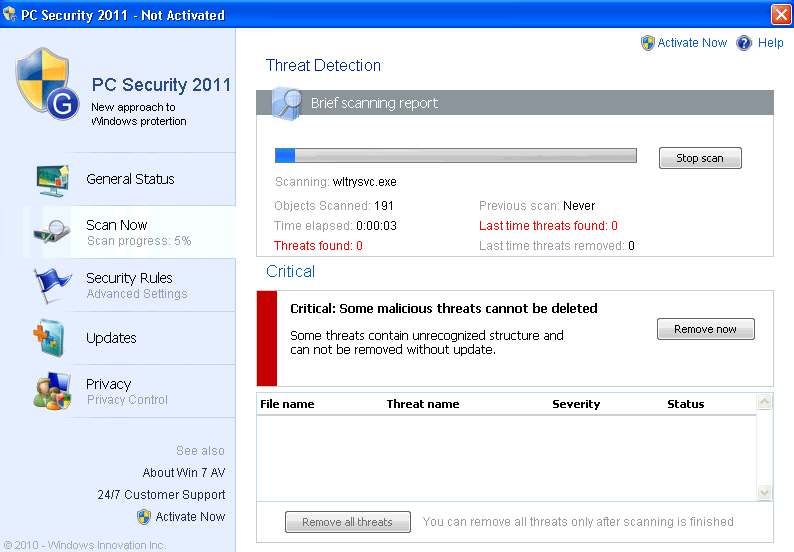Click the Remove all threats button
This screenshot has width=794, height=552.
(x=347, y=522)
